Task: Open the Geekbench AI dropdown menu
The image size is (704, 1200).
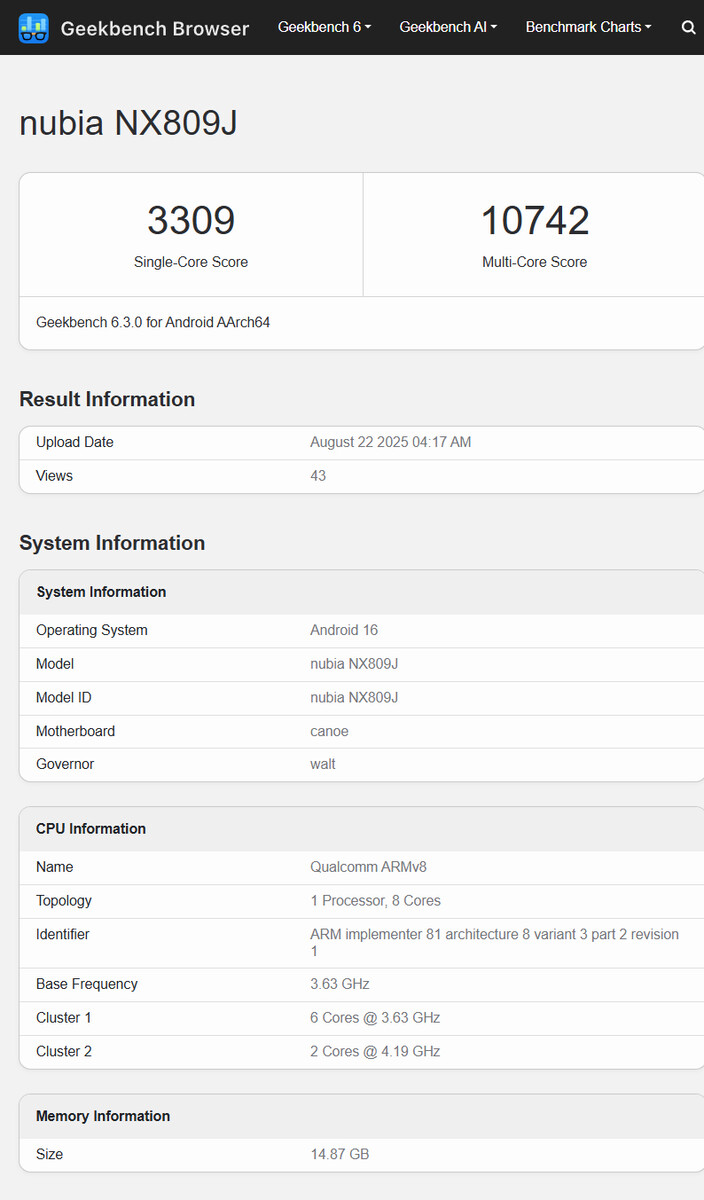Action: [x=448, y=27]
